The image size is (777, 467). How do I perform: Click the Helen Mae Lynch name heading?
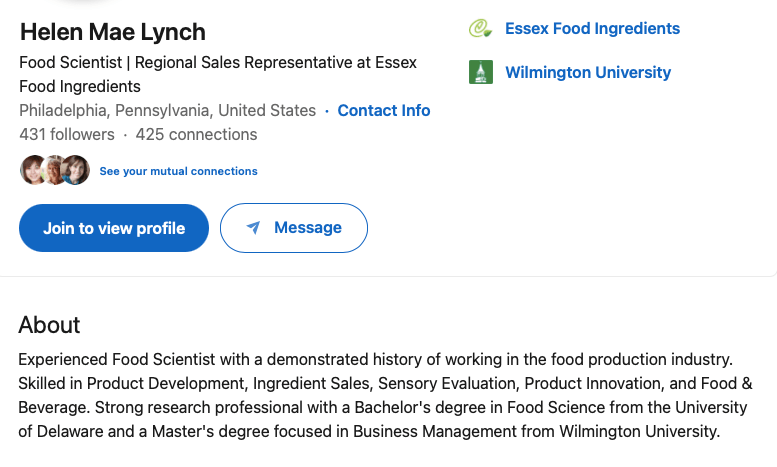112,32
